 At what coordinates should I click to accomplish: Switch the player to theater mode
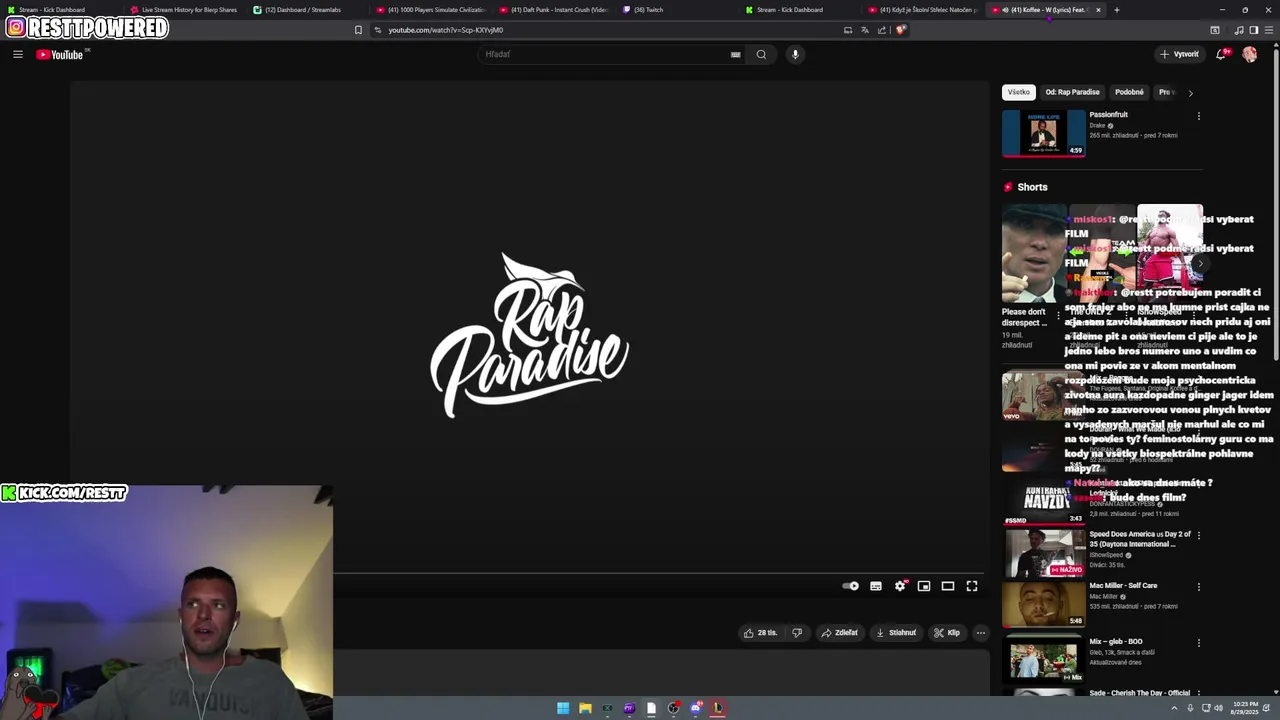click(948, 586)
